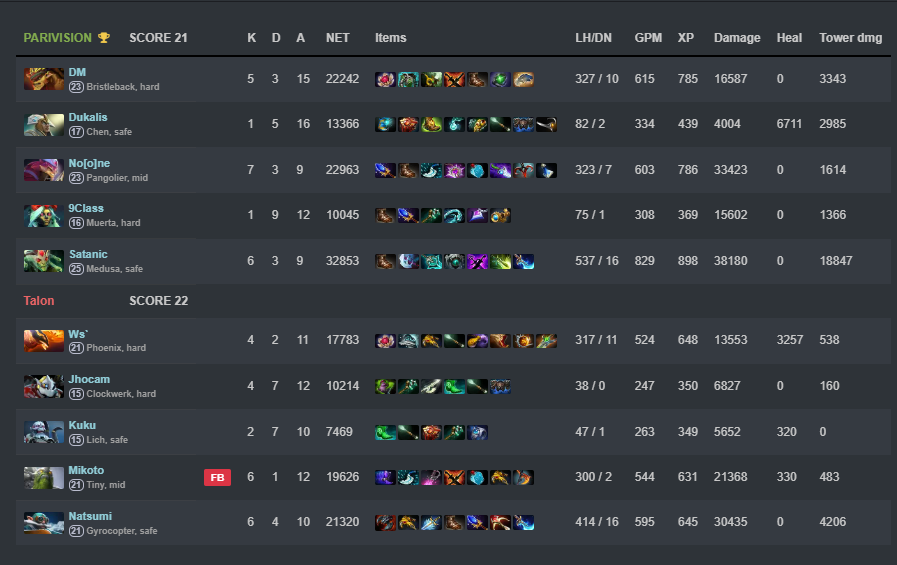Open the Talon team link

[x=39, y=301]
